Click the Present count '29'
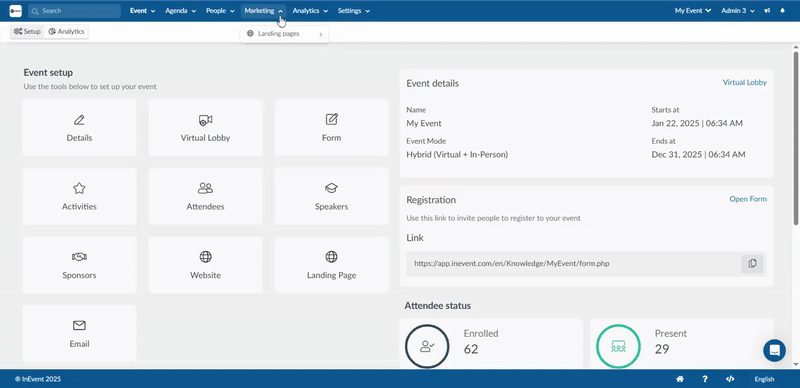The height and width of the screenshot is (388, 800). (662, 349)
